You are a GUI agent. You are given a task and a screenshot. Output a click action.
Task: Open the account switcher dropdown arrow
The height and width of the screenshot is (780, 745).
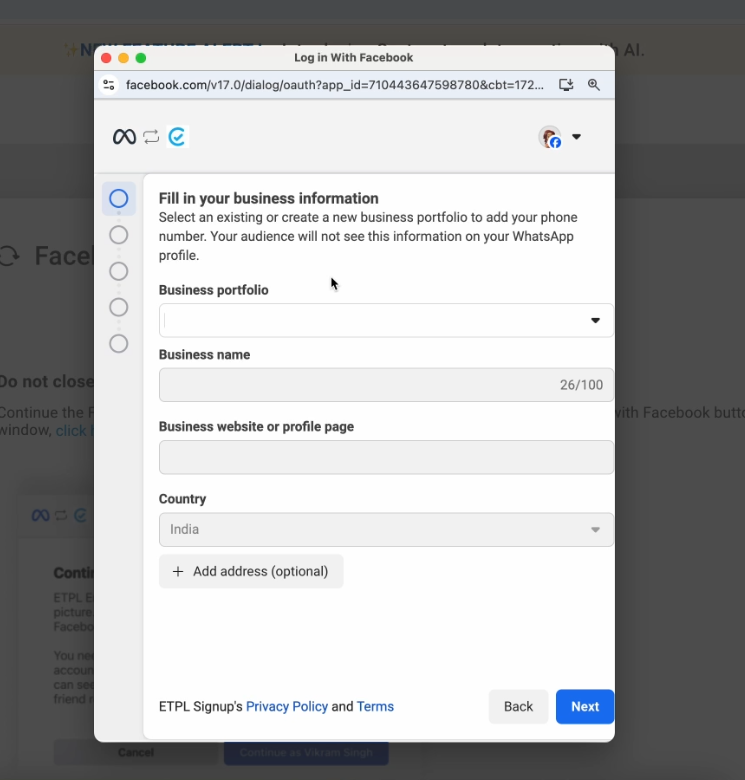[576, 136]
